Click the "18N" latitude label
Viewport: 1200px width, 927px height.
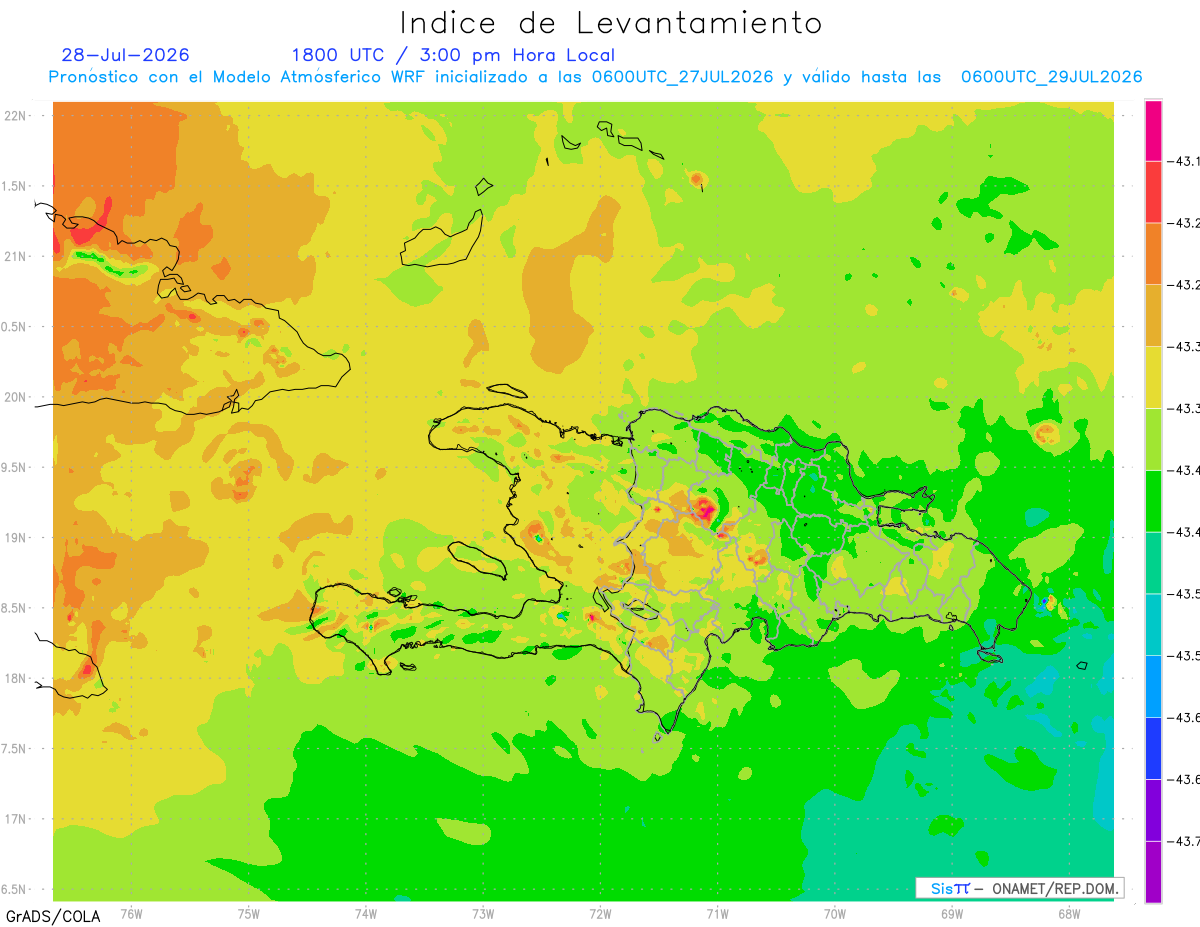(x=15, y=678)
